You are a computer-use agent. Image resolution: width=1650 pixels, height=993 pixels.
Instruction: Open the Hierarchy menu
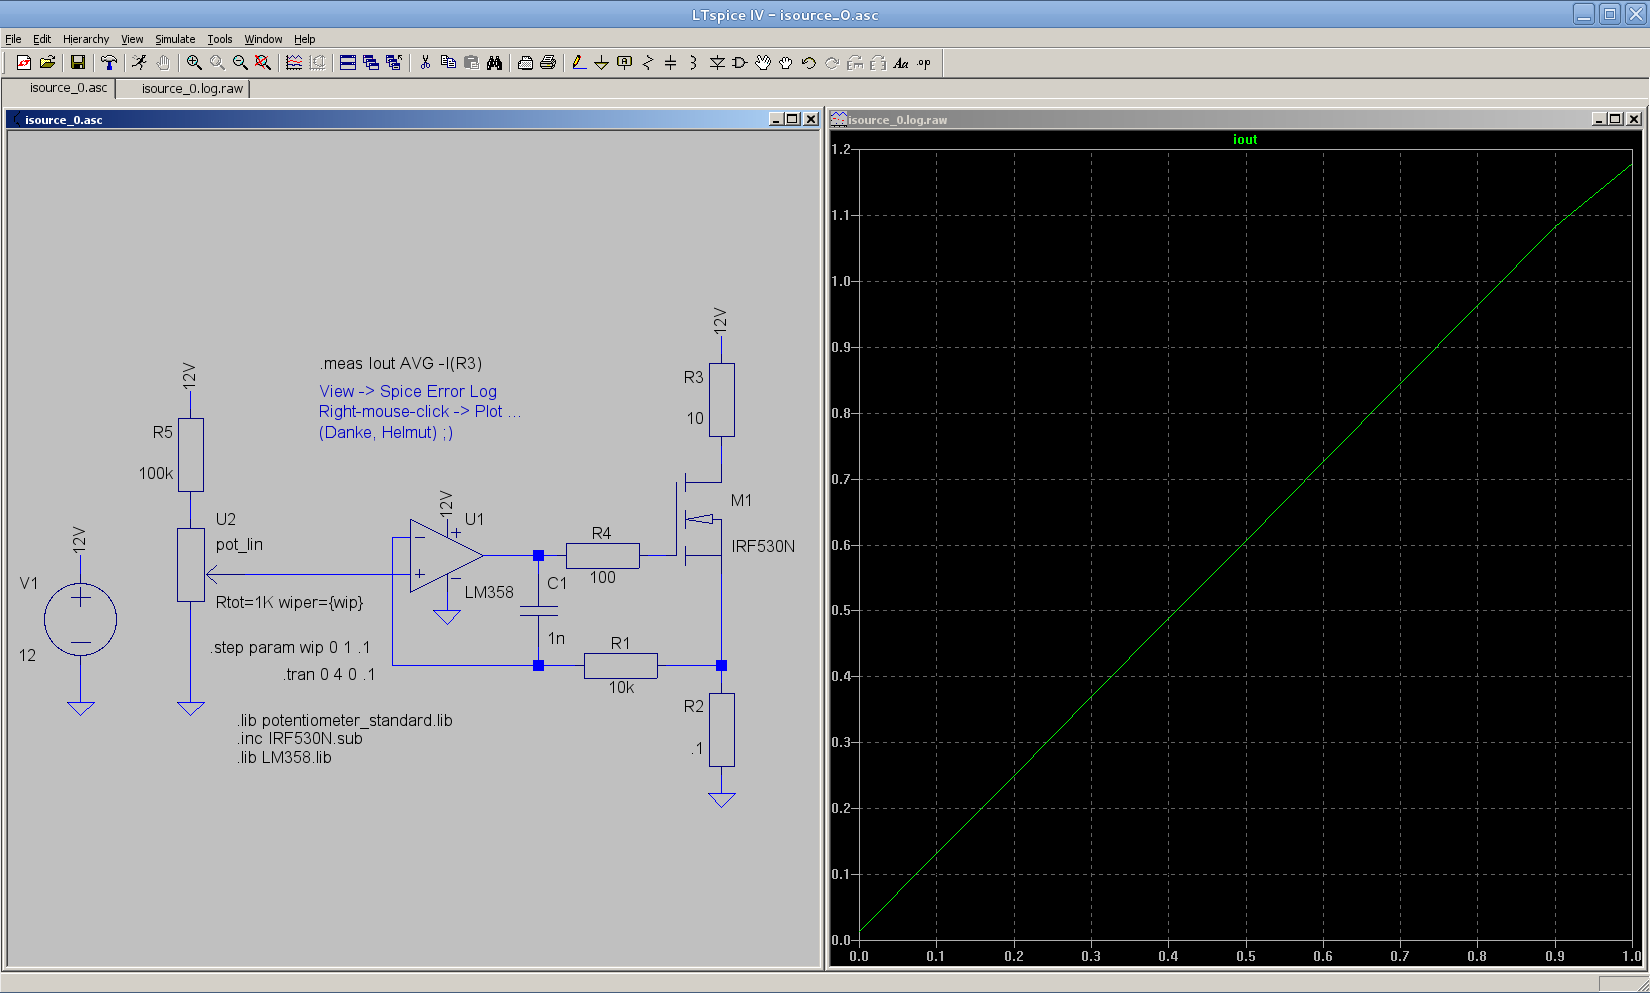86,39
